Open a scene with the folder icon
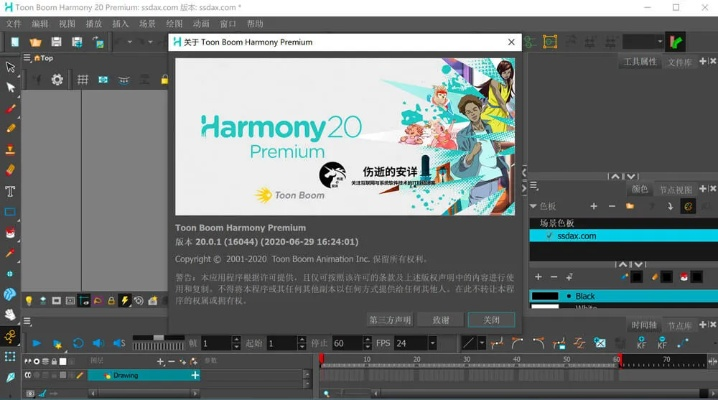The width and height of the screenshot is (718, 400). (35, 43)
